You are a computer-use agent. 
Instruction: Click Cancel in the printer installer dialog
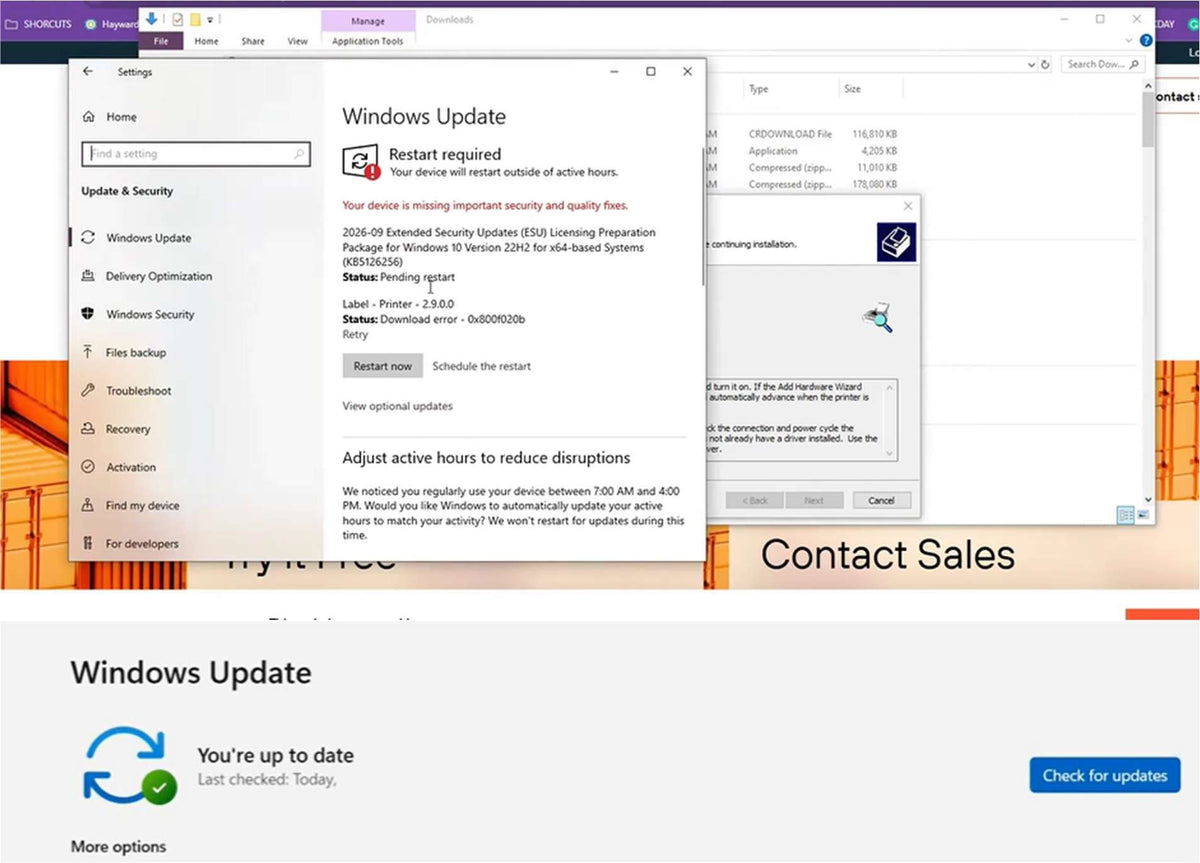click(x=881, y=500)
